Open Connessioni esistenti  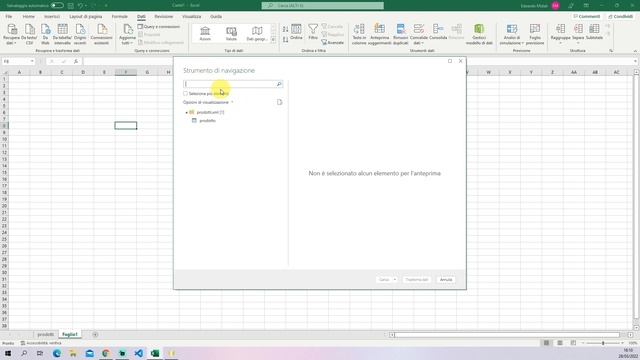pos(101,34)
